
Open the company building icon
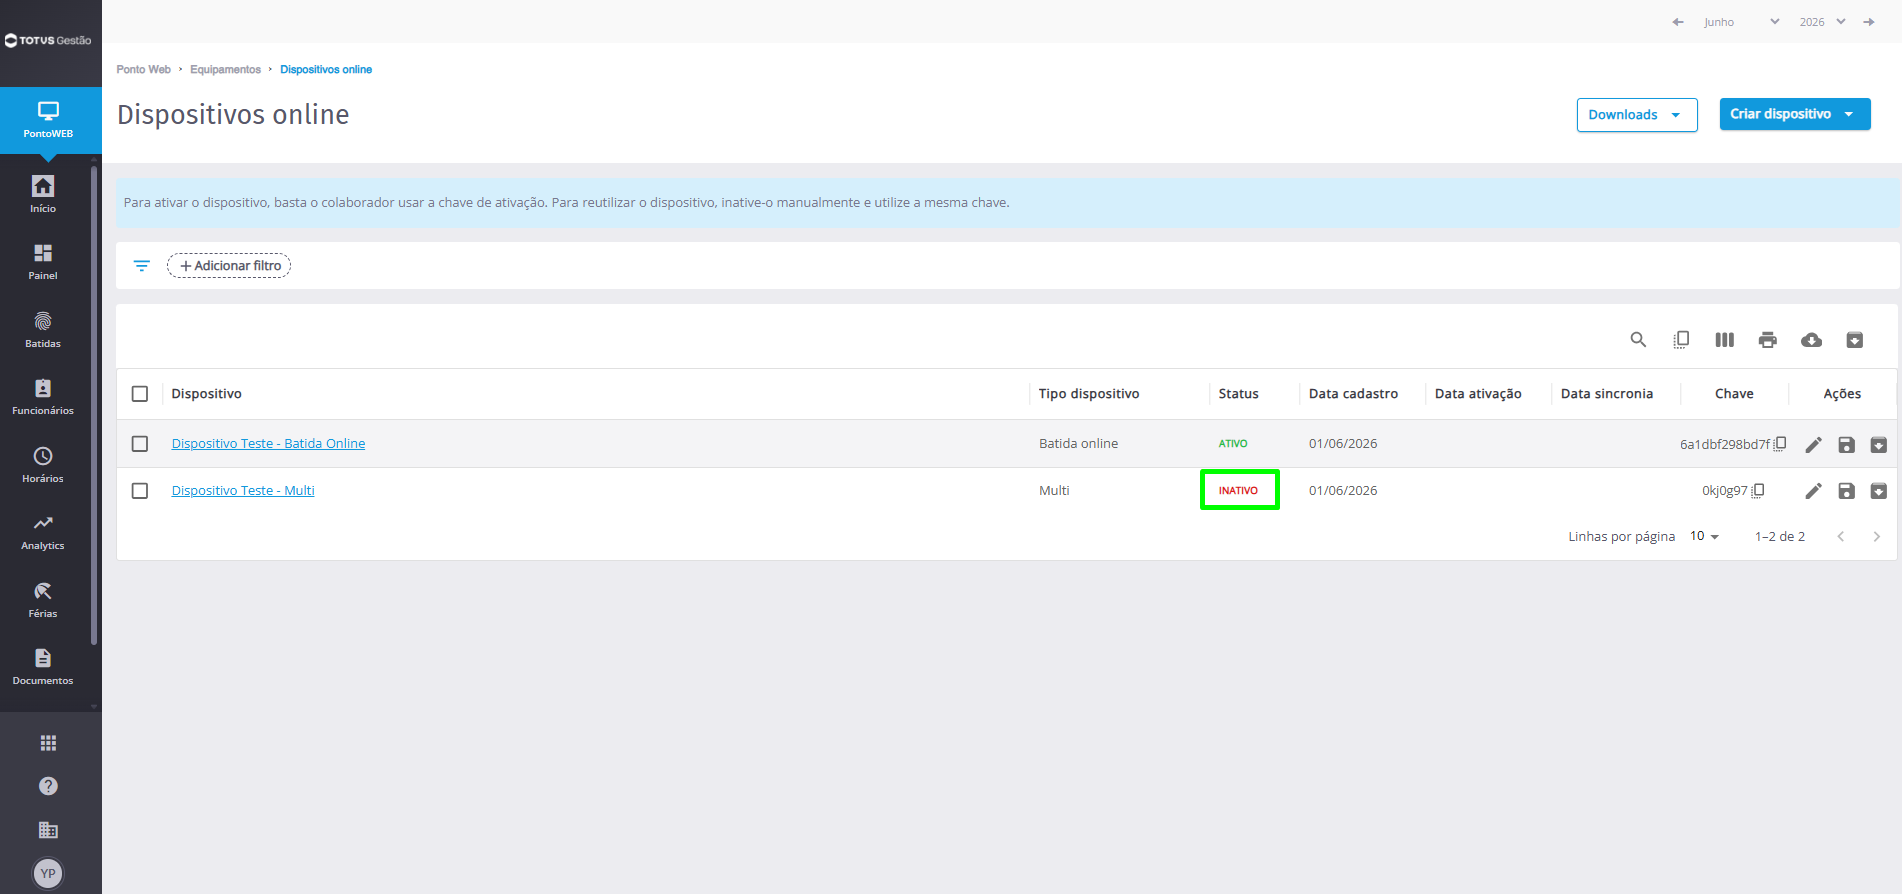click(x=48, y=830)
